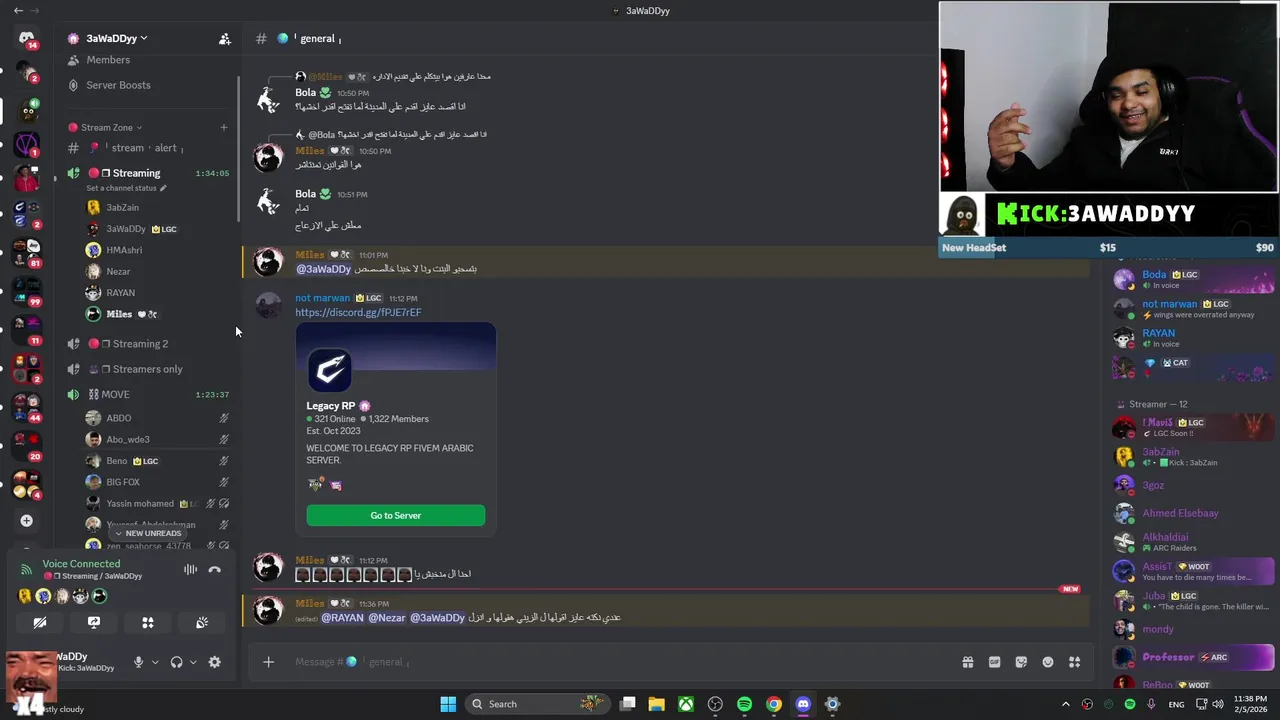Open the soundboard in voice panel
The height and width of the screenshot is (720, 1280).
202,622
